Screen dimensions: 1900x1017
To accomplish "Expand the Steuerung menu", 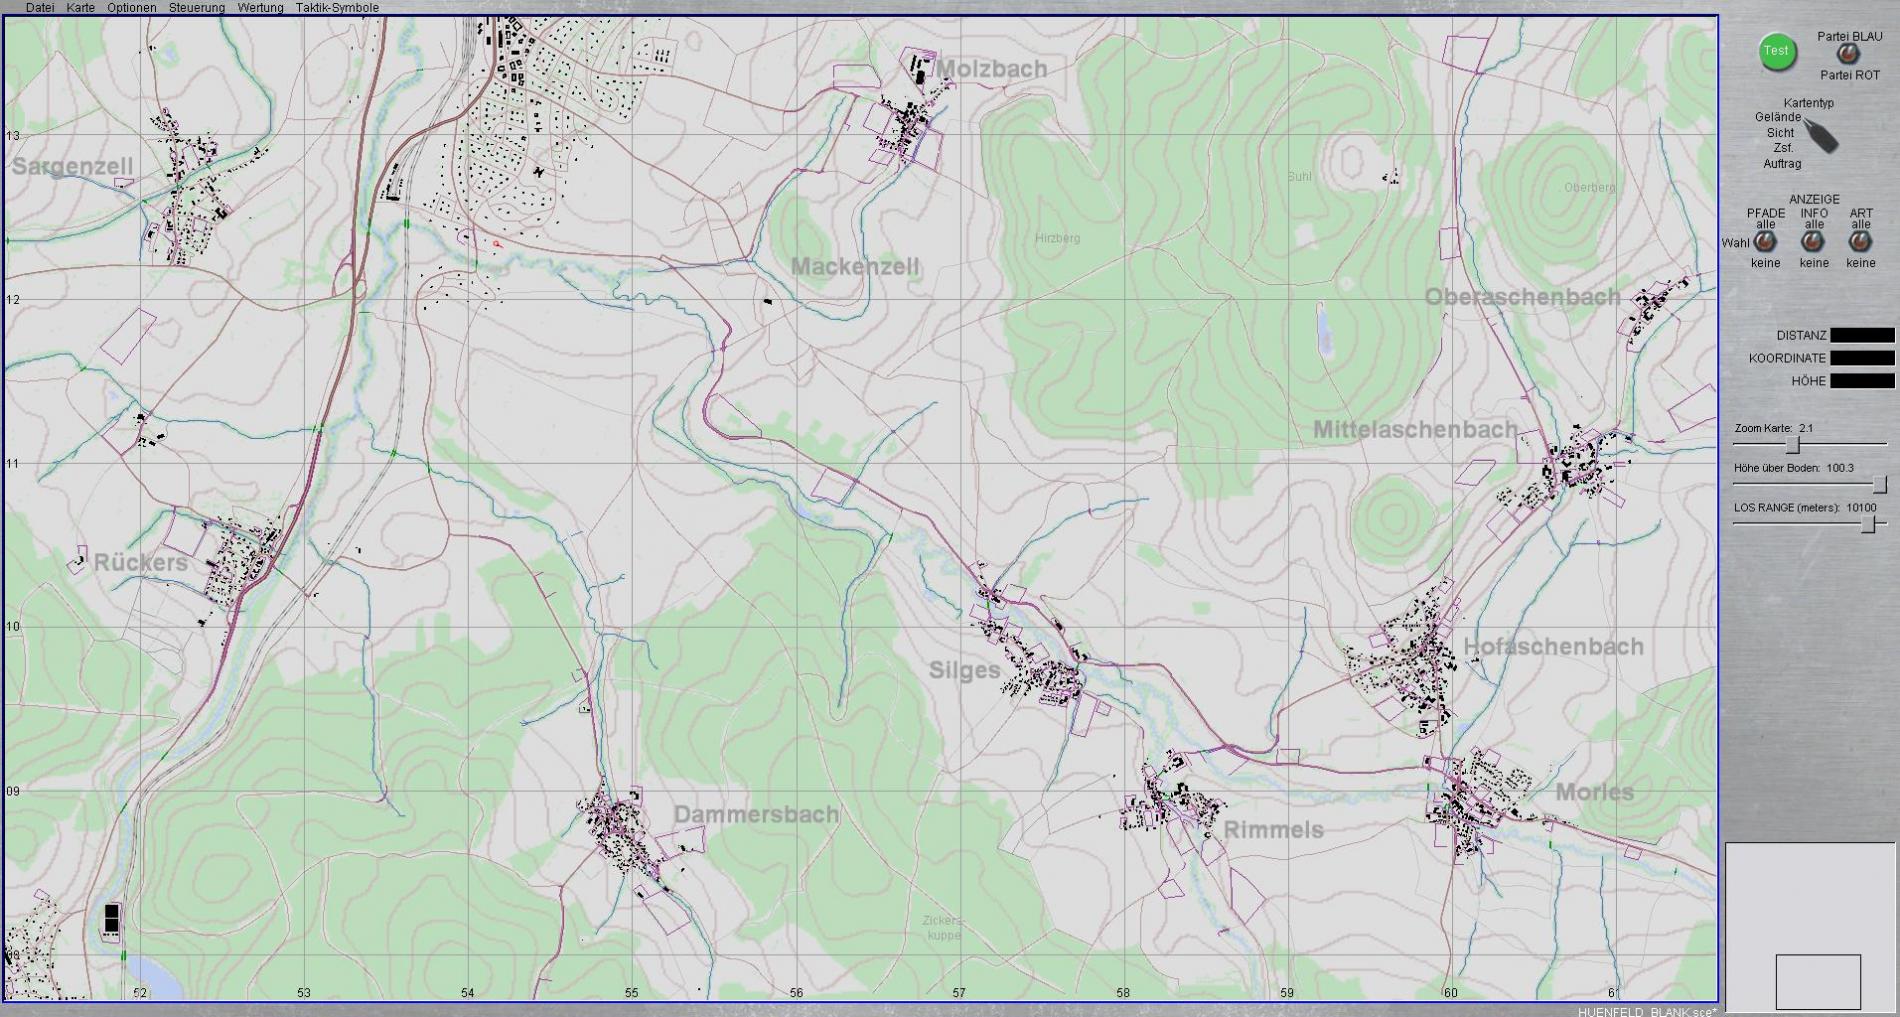I will [197, 8].
